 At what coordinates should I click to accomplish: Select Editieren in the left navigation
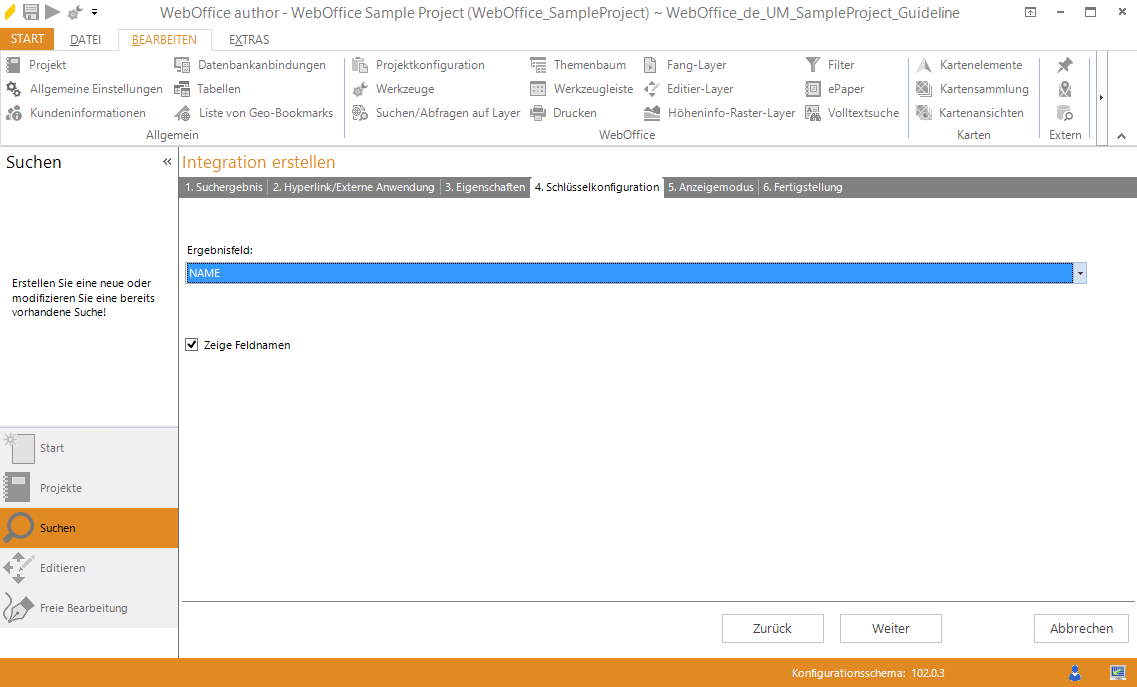[x=62, y=568]
